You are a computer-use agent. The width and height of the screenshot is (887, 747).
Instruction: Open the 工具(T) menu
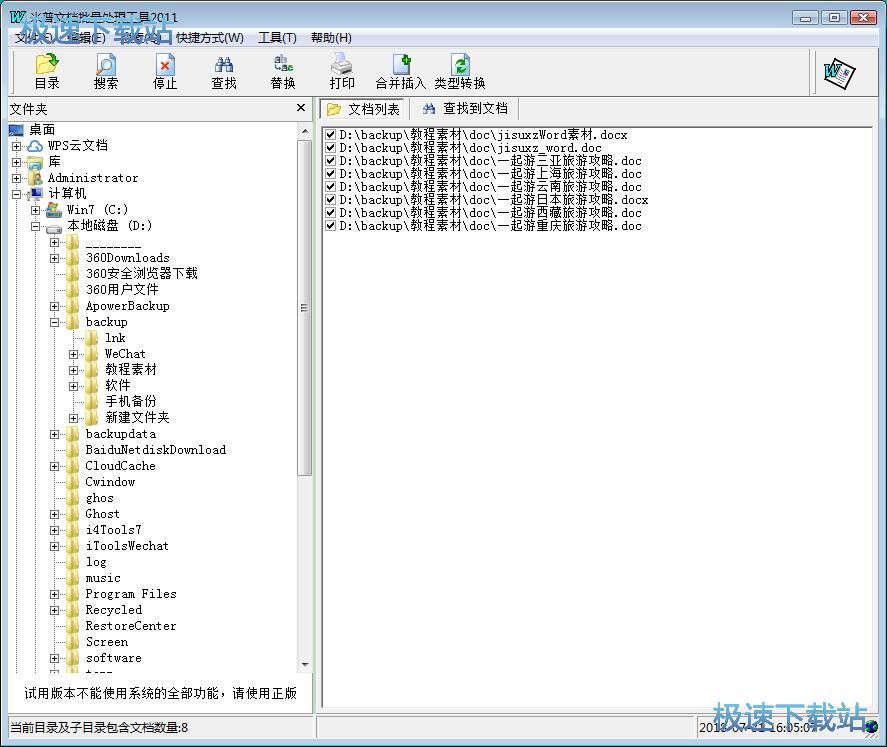(277, 37)
